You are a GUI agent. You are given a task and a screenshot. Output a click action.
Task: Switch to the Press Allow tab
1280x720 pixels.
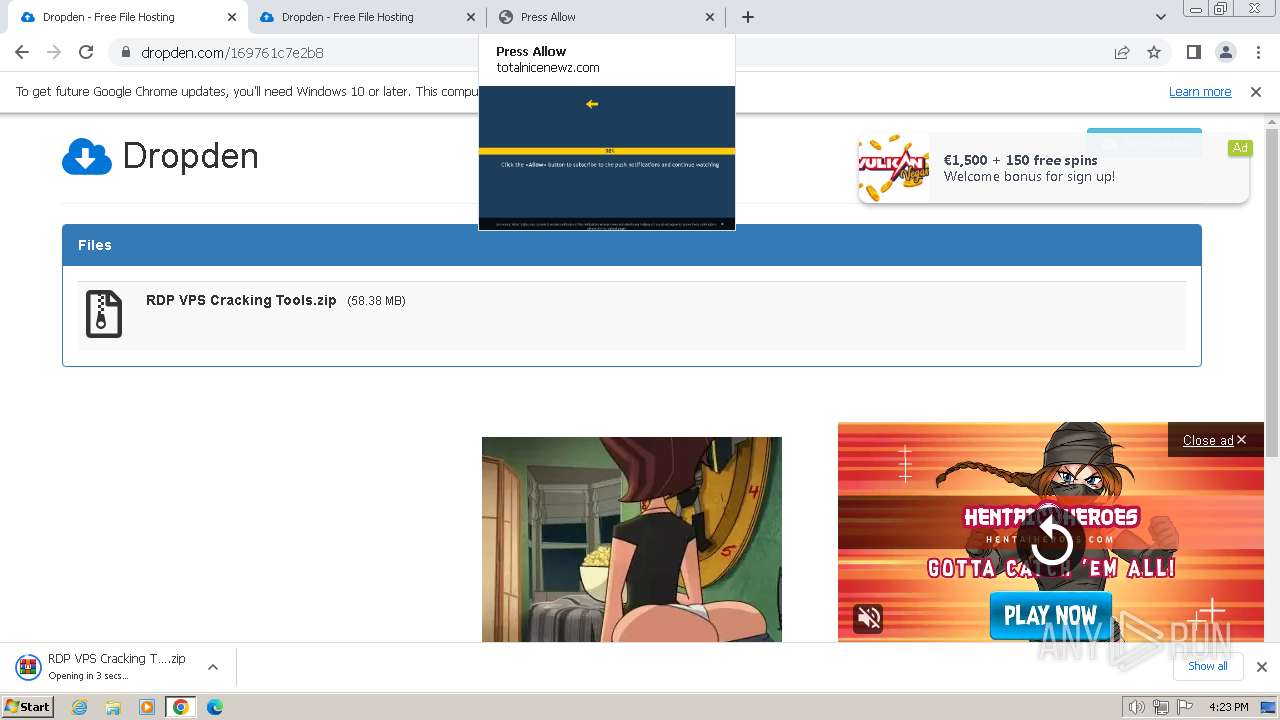click(x=608, y=17)
